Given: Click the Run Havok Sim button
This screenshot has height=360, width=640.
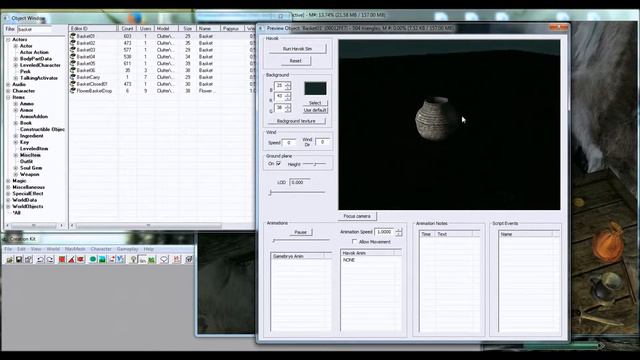Looking at the screenshot, I should (297, 49).
